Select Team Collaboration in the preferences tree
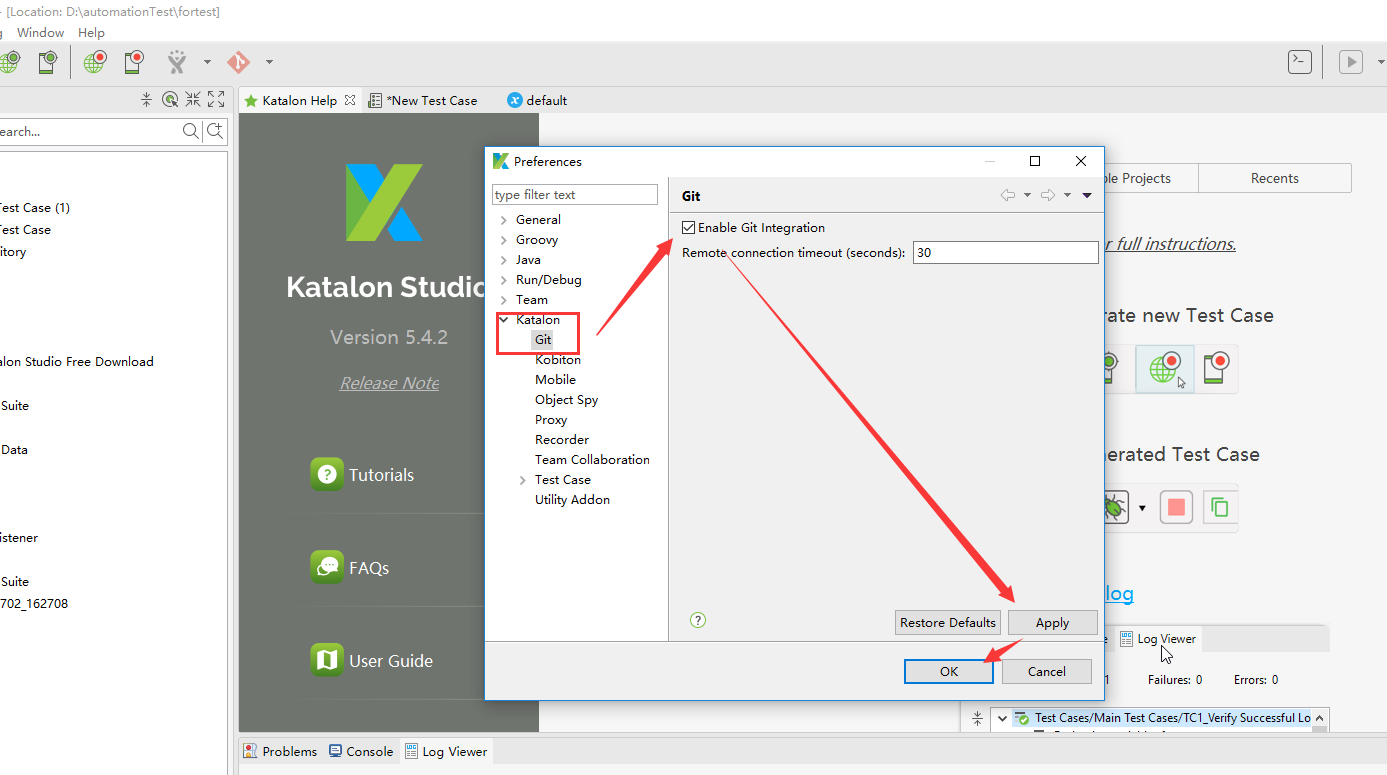Image resolution: width=1387 pixels, height=775 pixels. [x=592, y=460]
